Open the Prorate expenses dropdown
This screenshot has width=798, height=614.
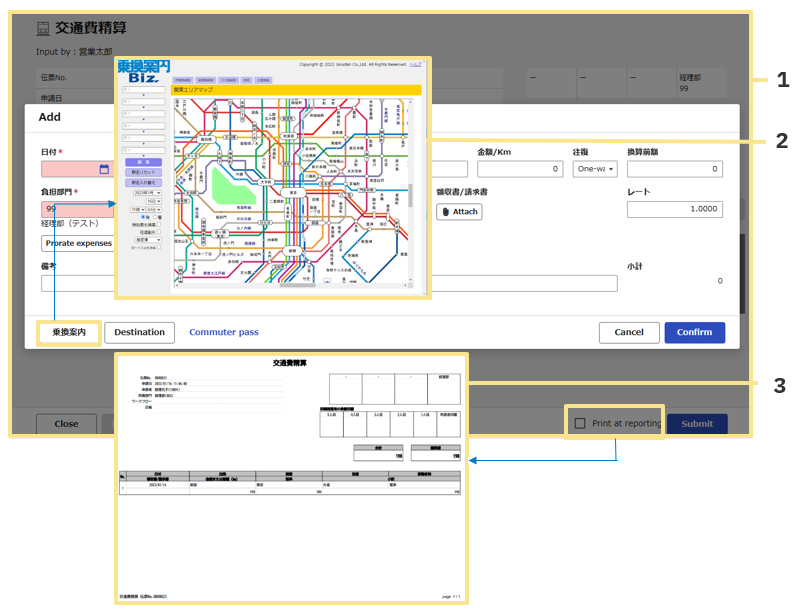78,243
